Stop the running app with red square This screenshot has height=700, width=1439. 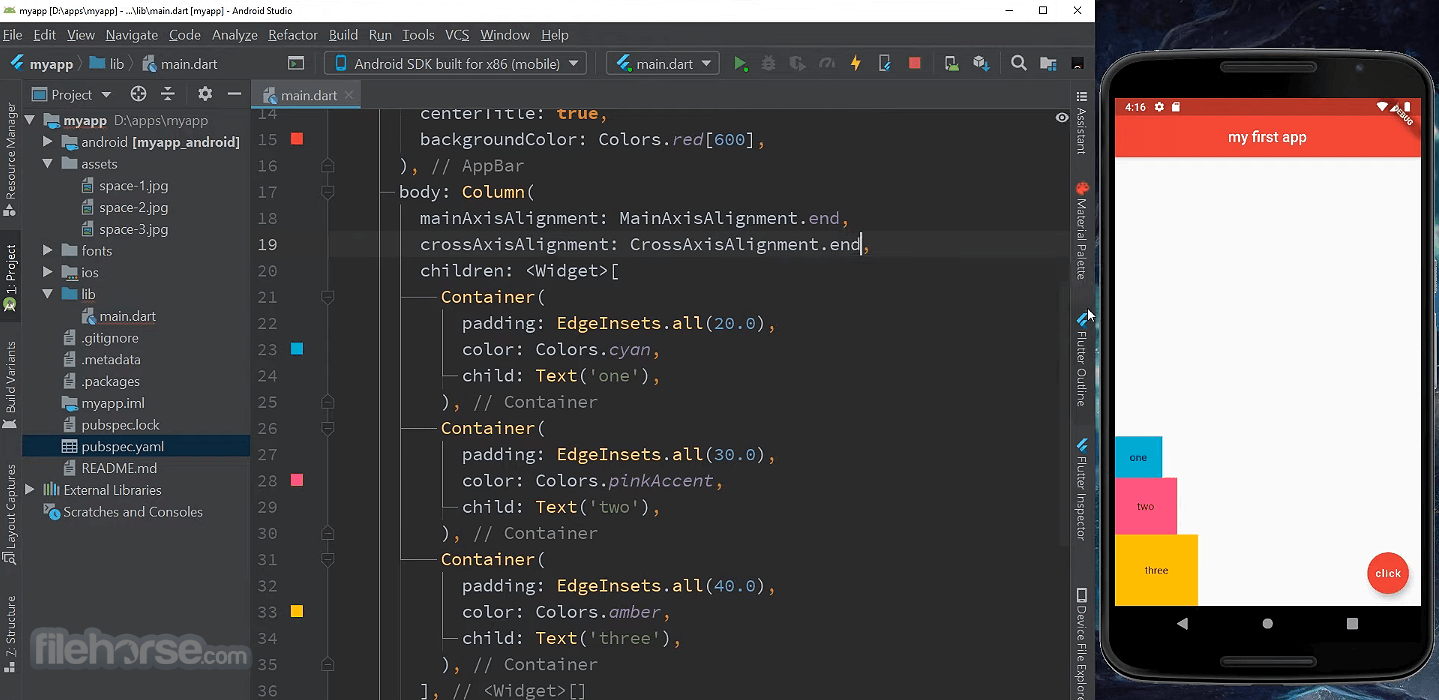click(914, 63)
